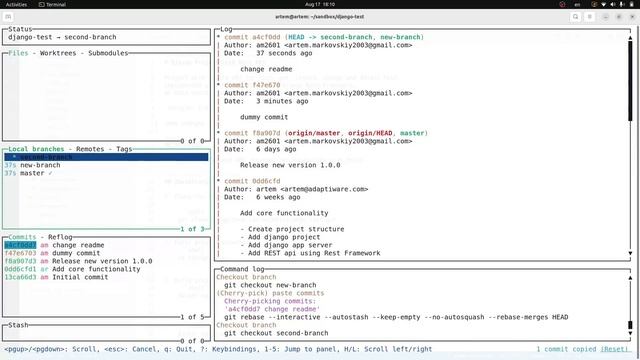Select the master branch row
The width and height of the screenshot is (640, 360).
[x=106, y=173]
